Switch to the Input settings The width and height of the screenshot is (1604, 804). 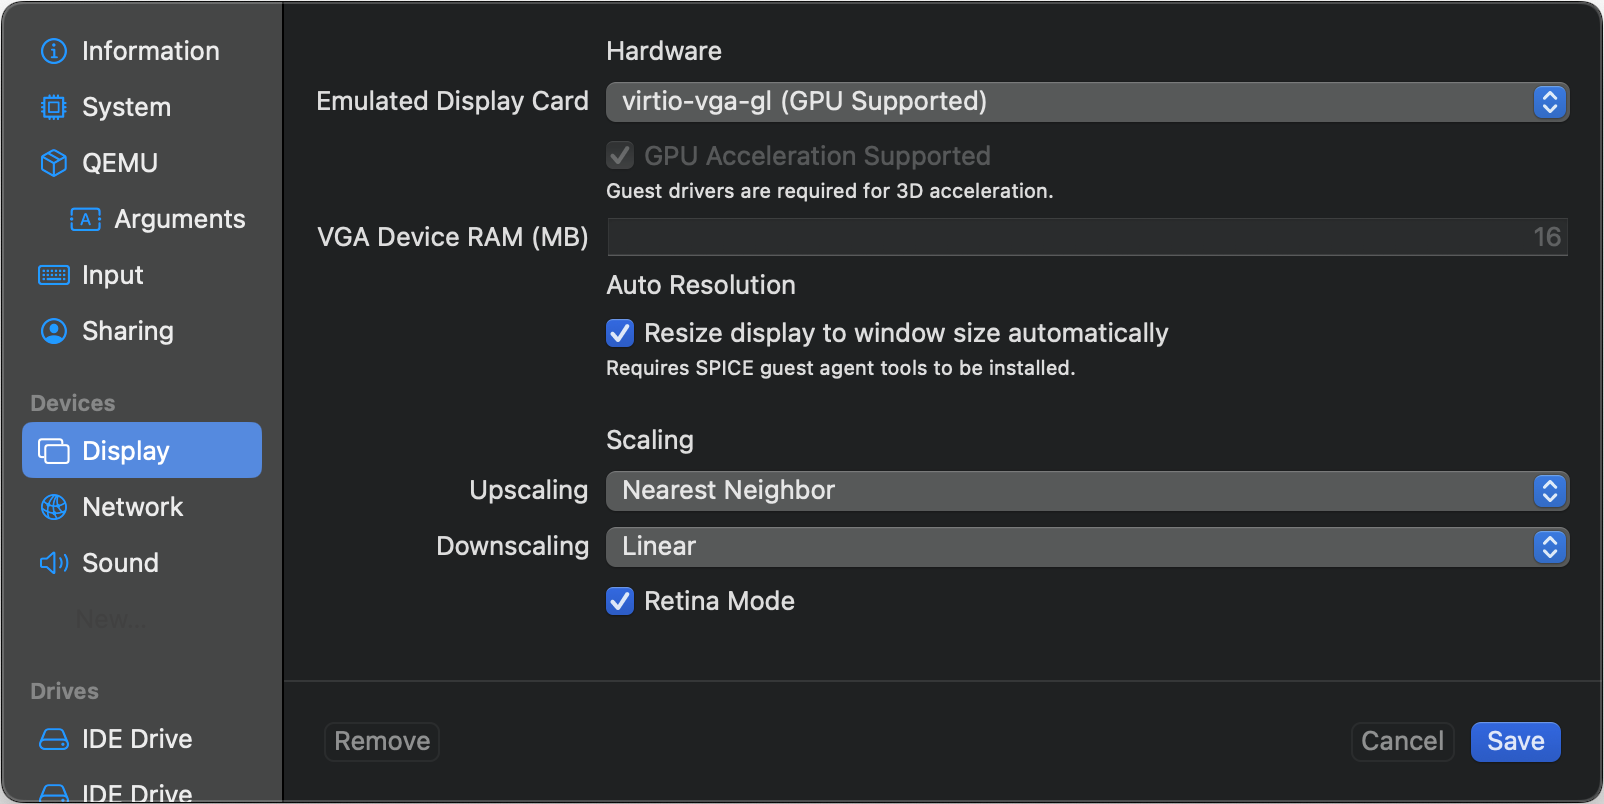pyautogui.click(x=142, y=275)
